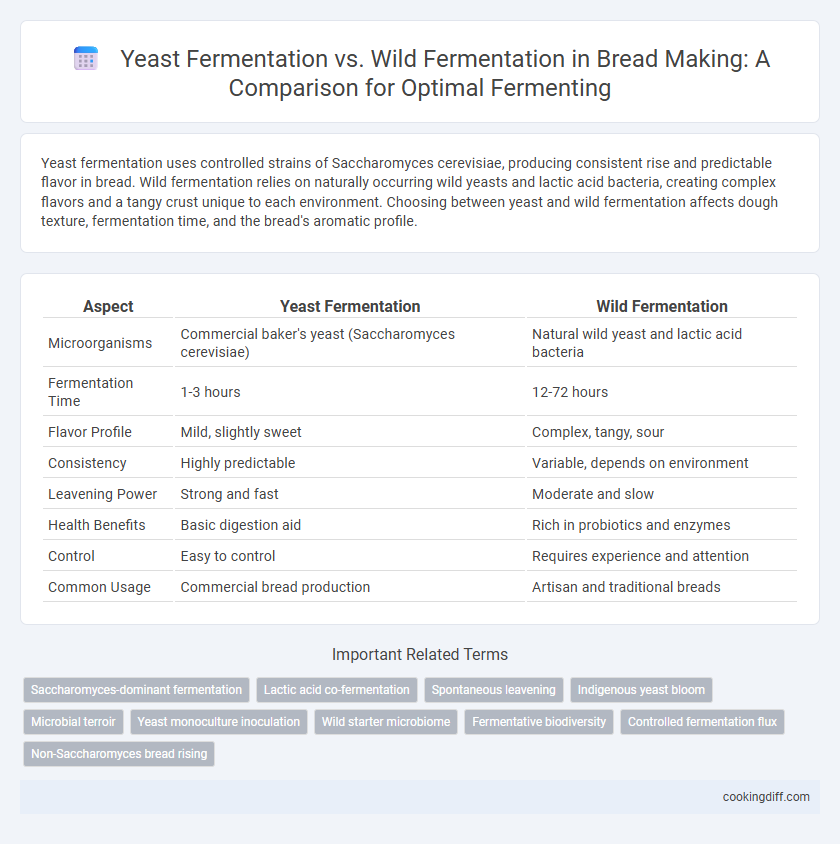
Task: Select the Microorganisms row label
Action: 100,343
